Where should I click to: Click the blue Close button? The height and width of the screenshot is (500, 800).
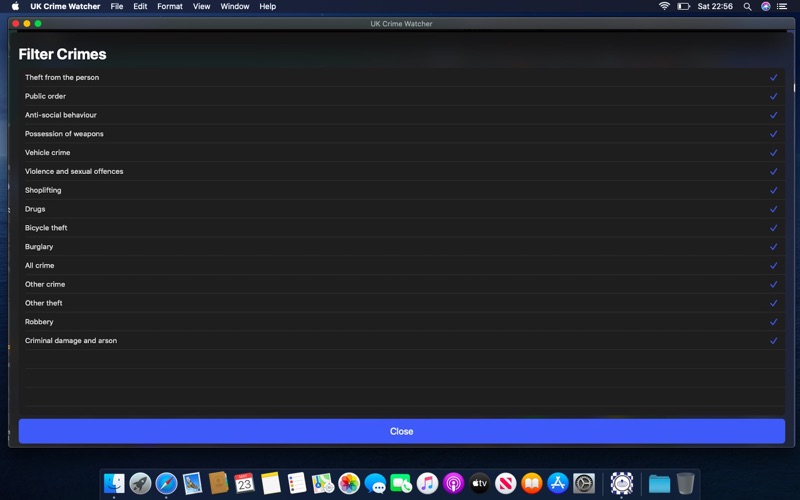[x=402, y=432]
